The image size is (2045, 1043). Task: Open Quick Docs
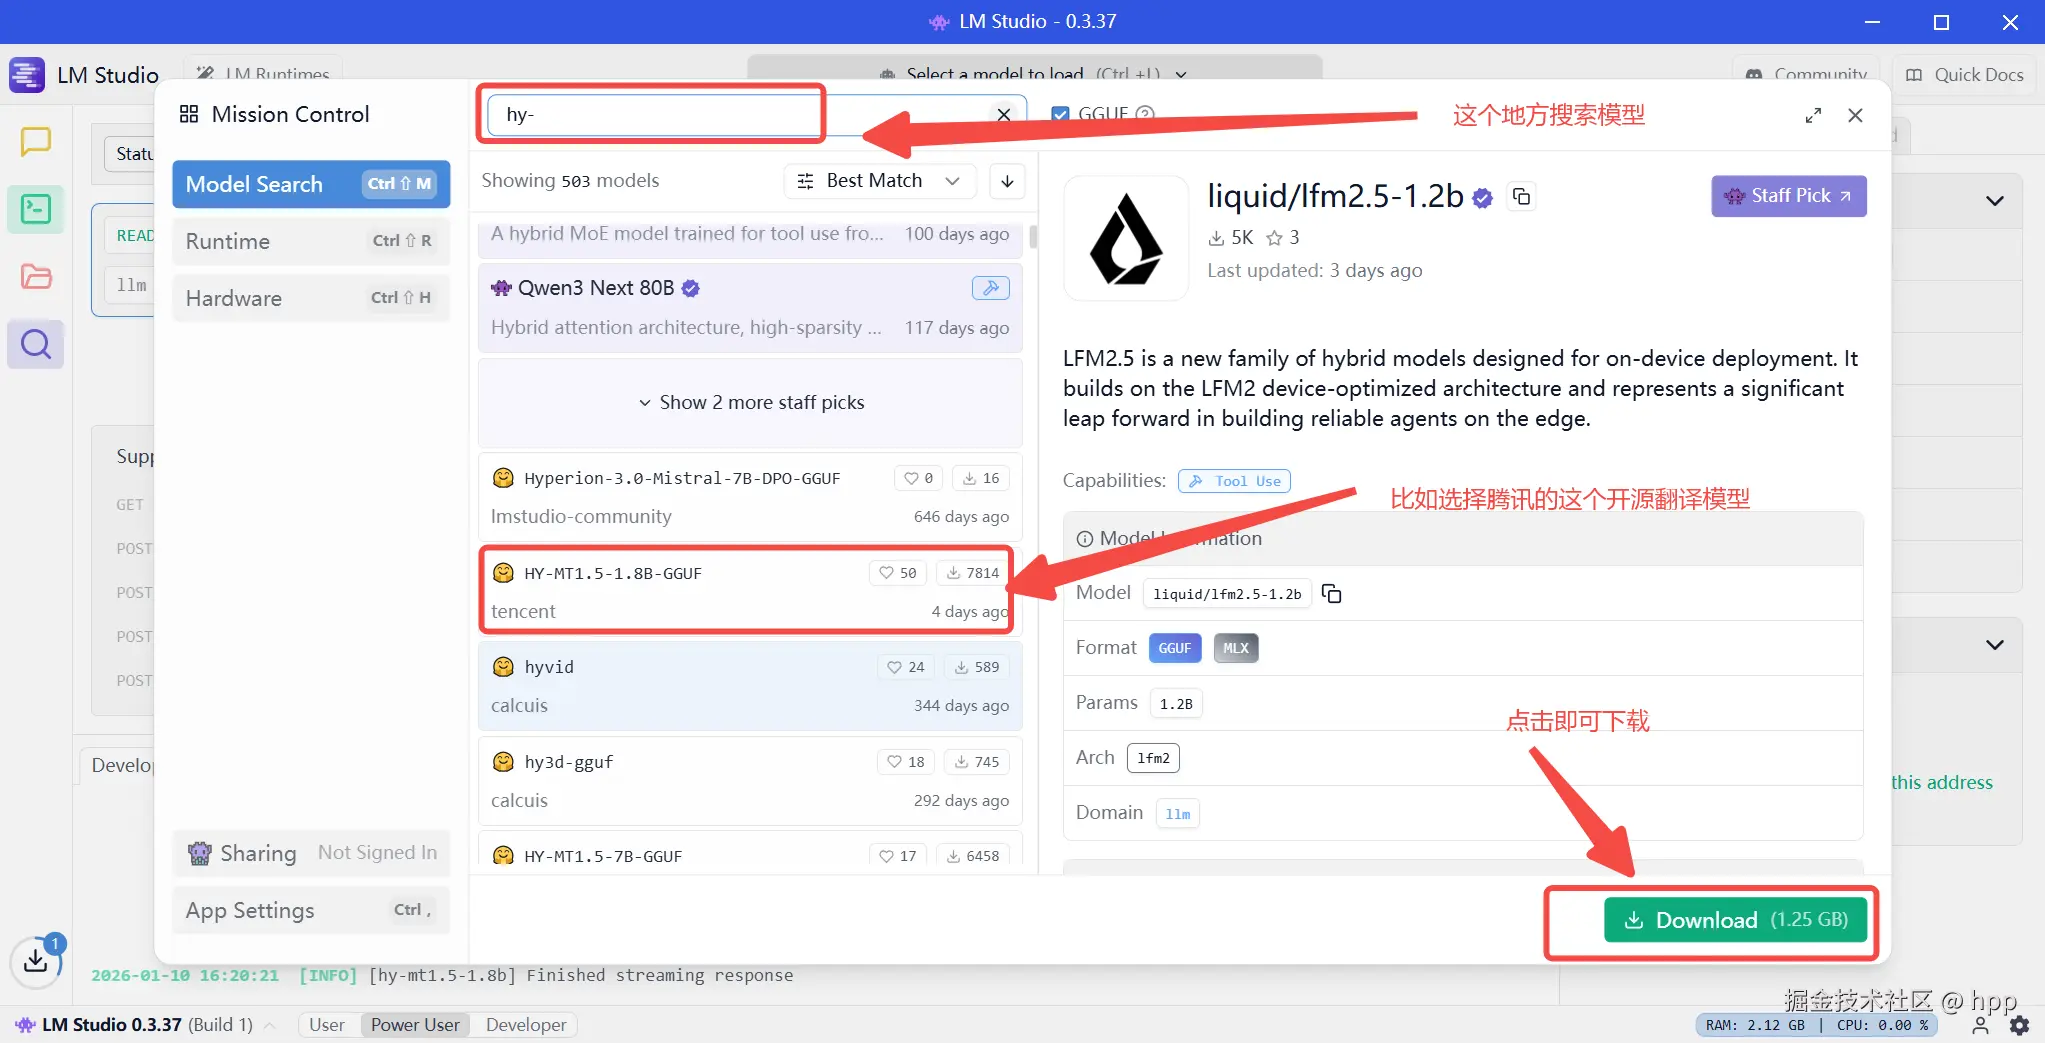tap(1965, 75)
